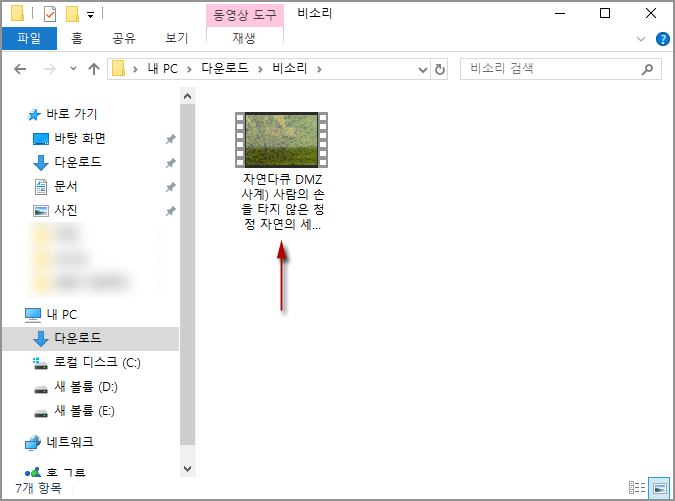Click the back navigation arrow
The height and width of the screenshot is (501, 675).
tap(20, 69)
